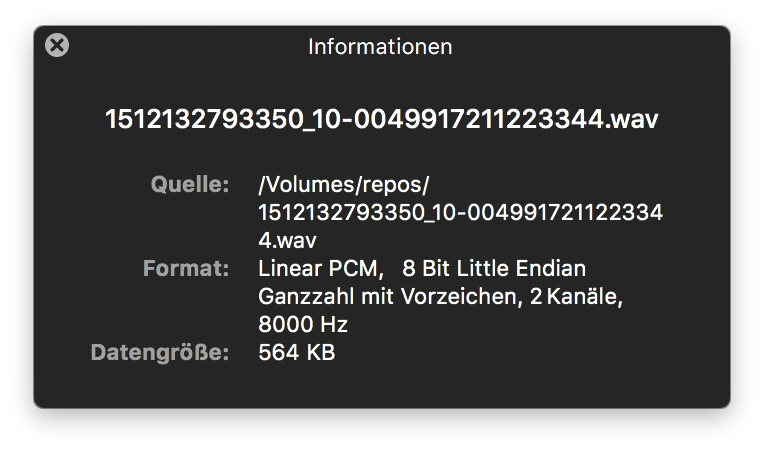Close the Informationen panel with the X button

pyautogui.click(x=57, y=45)
